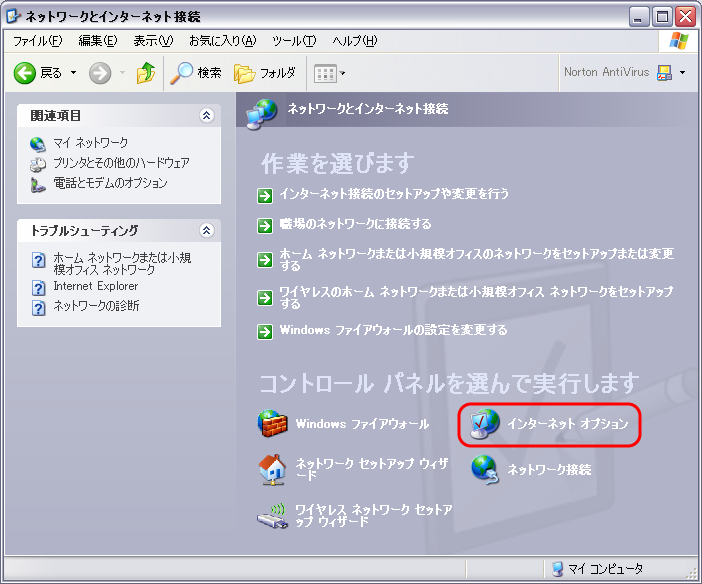
Task: Open Windows ファイアウォール control panel label
Action: click(362, 424)
